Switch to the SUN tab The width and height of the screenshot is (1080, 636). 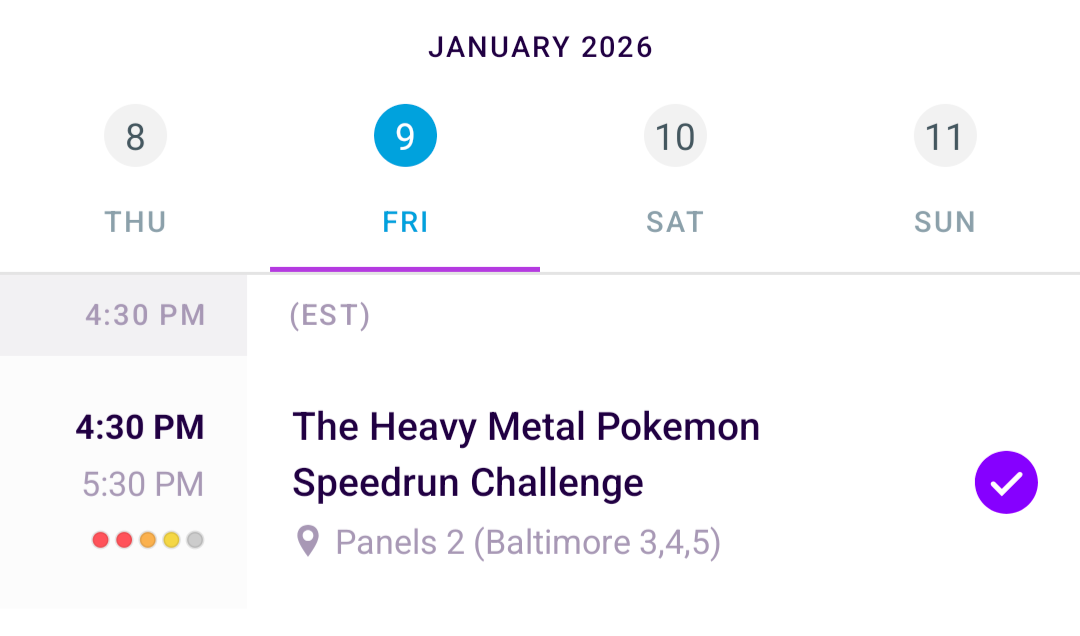click(x=945, y=222)
